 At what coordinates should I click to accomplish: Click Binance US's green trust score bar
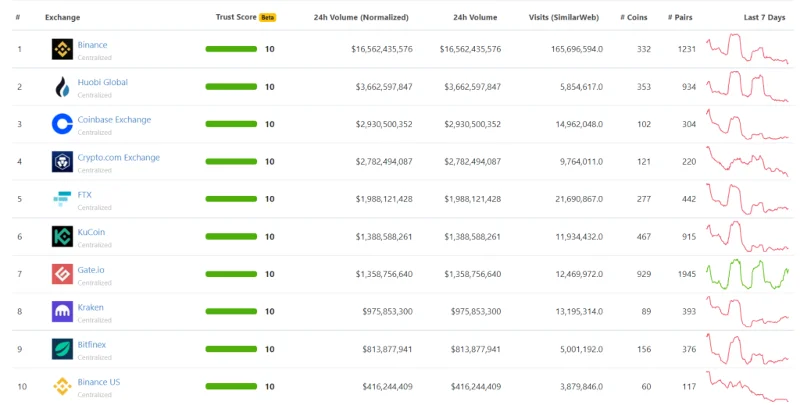pos(231,386)
